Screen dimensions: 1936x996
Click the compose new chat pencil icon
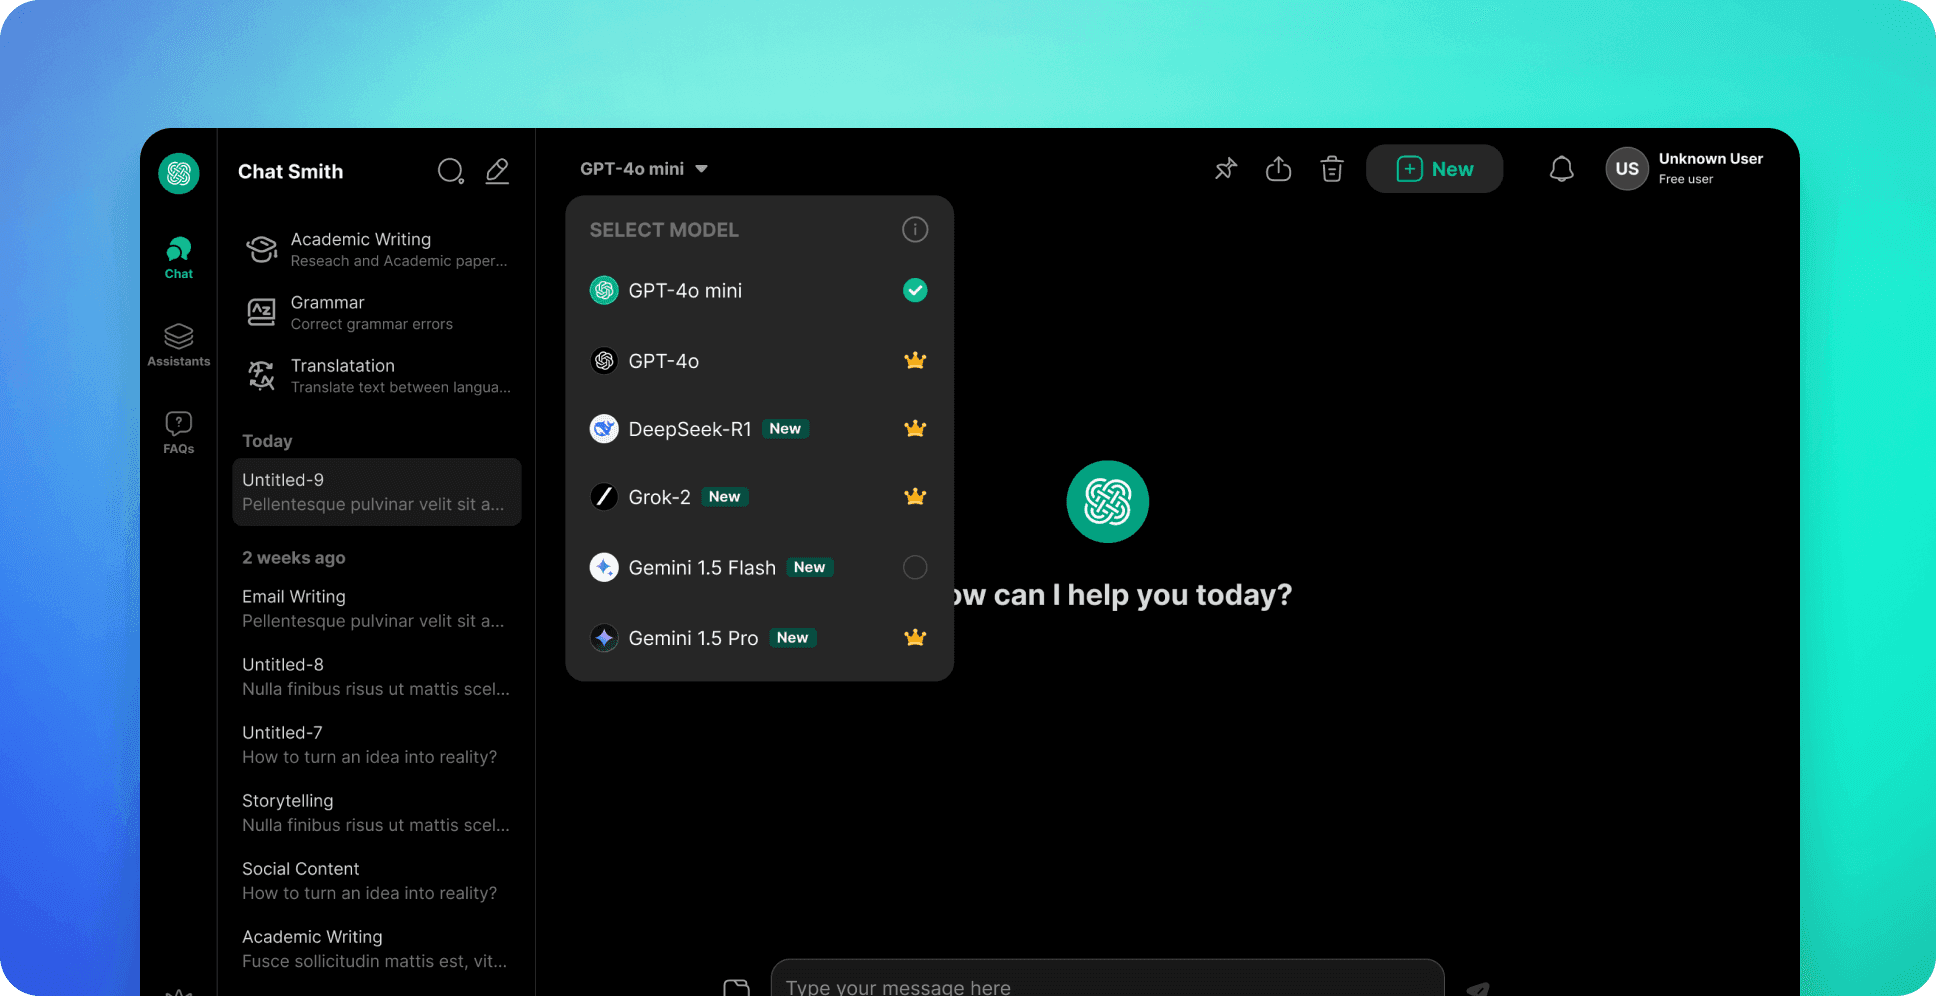pos(497,171)
